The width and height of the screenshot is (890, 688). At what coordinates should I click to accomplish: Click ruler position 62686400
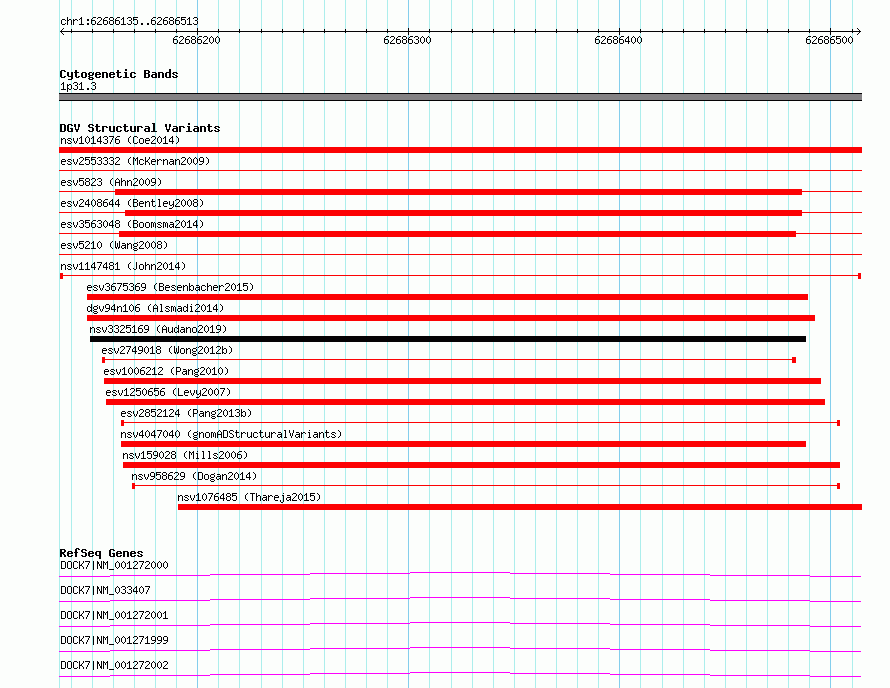[618, 40]
